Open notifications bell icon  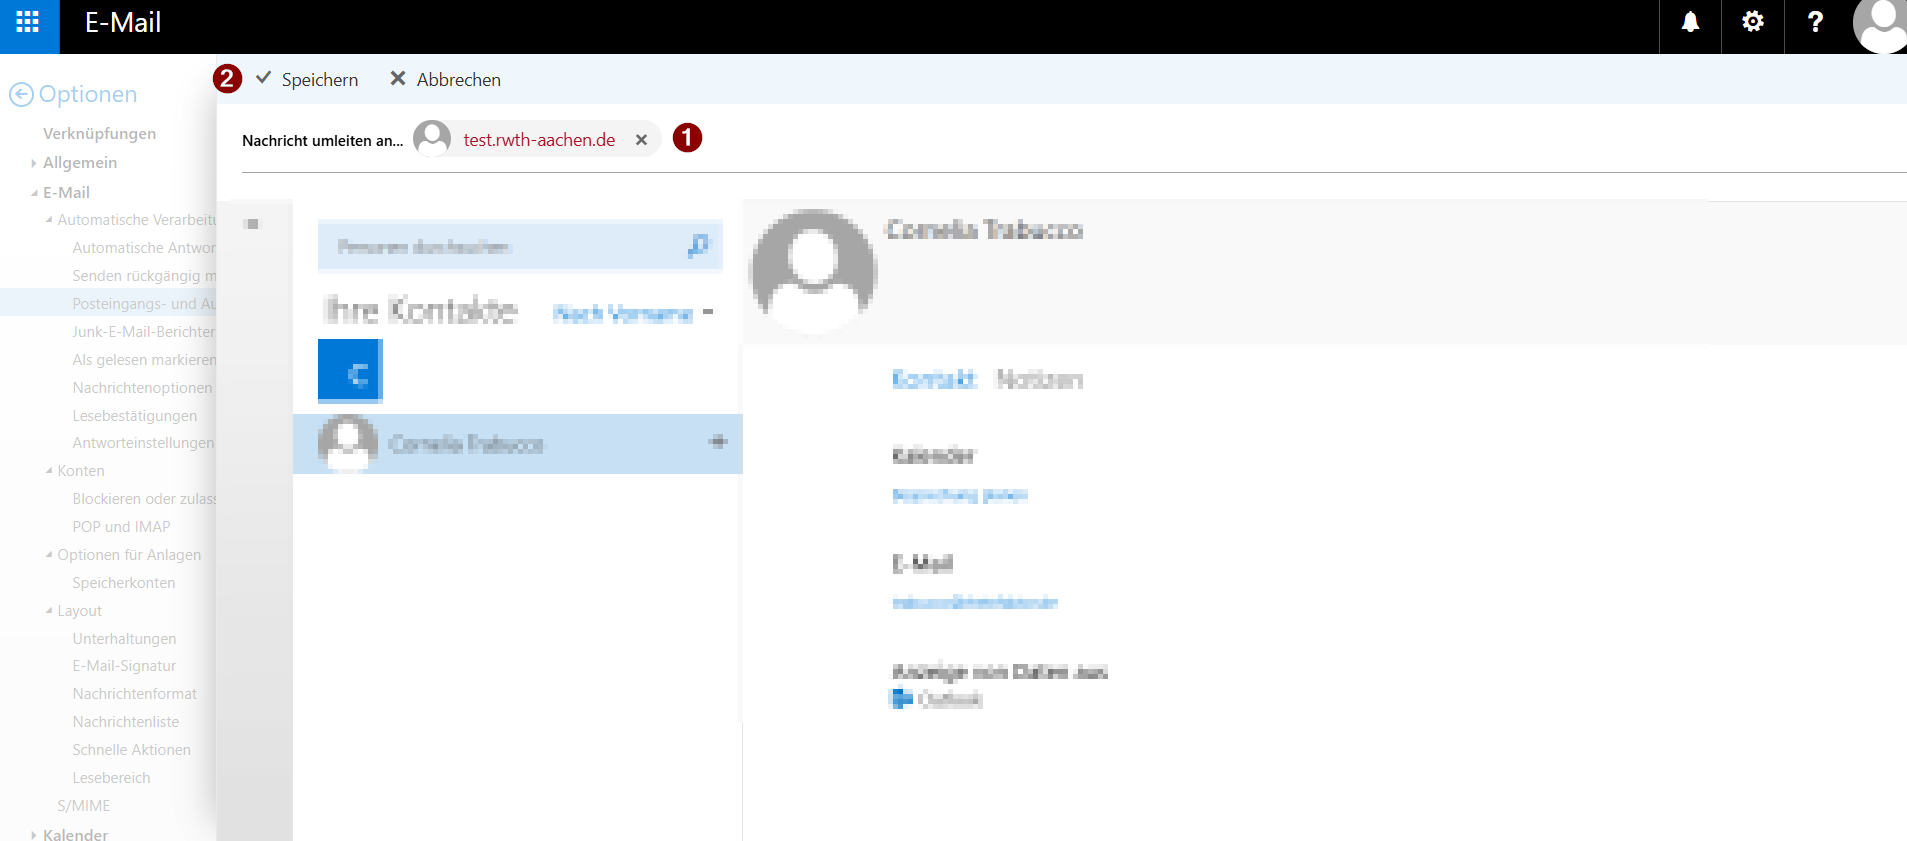click(1690, 23)
